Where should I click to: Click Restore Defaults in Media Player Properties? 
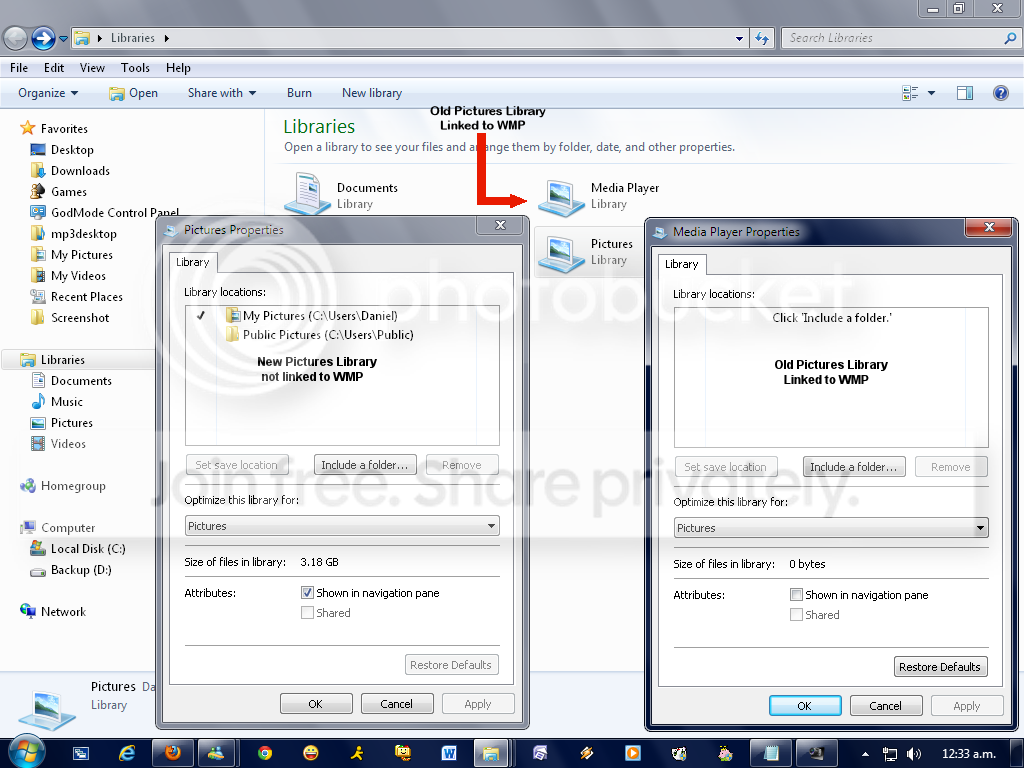tap(940, 666)
